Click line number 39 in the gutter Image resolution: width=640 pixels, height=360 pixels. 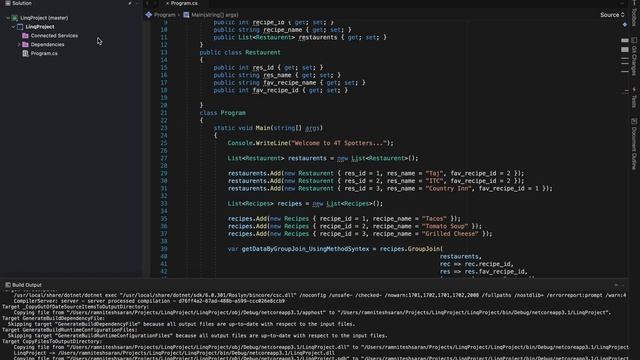pos(163,249)
